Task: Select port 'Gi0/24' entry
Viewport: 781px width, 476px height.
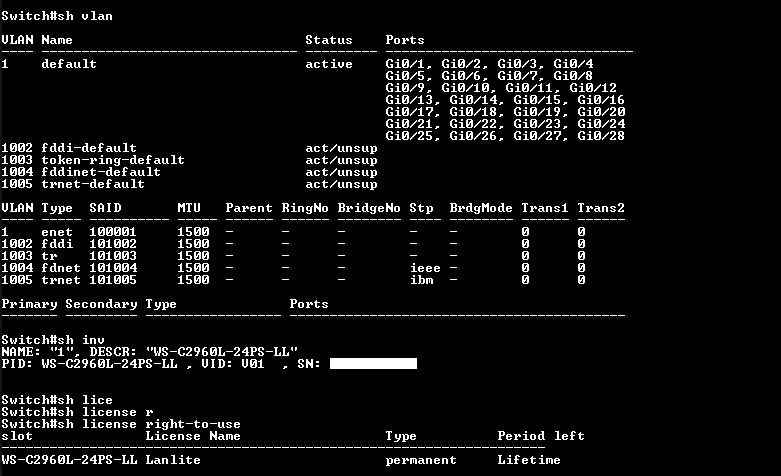Action: (601, 123)
